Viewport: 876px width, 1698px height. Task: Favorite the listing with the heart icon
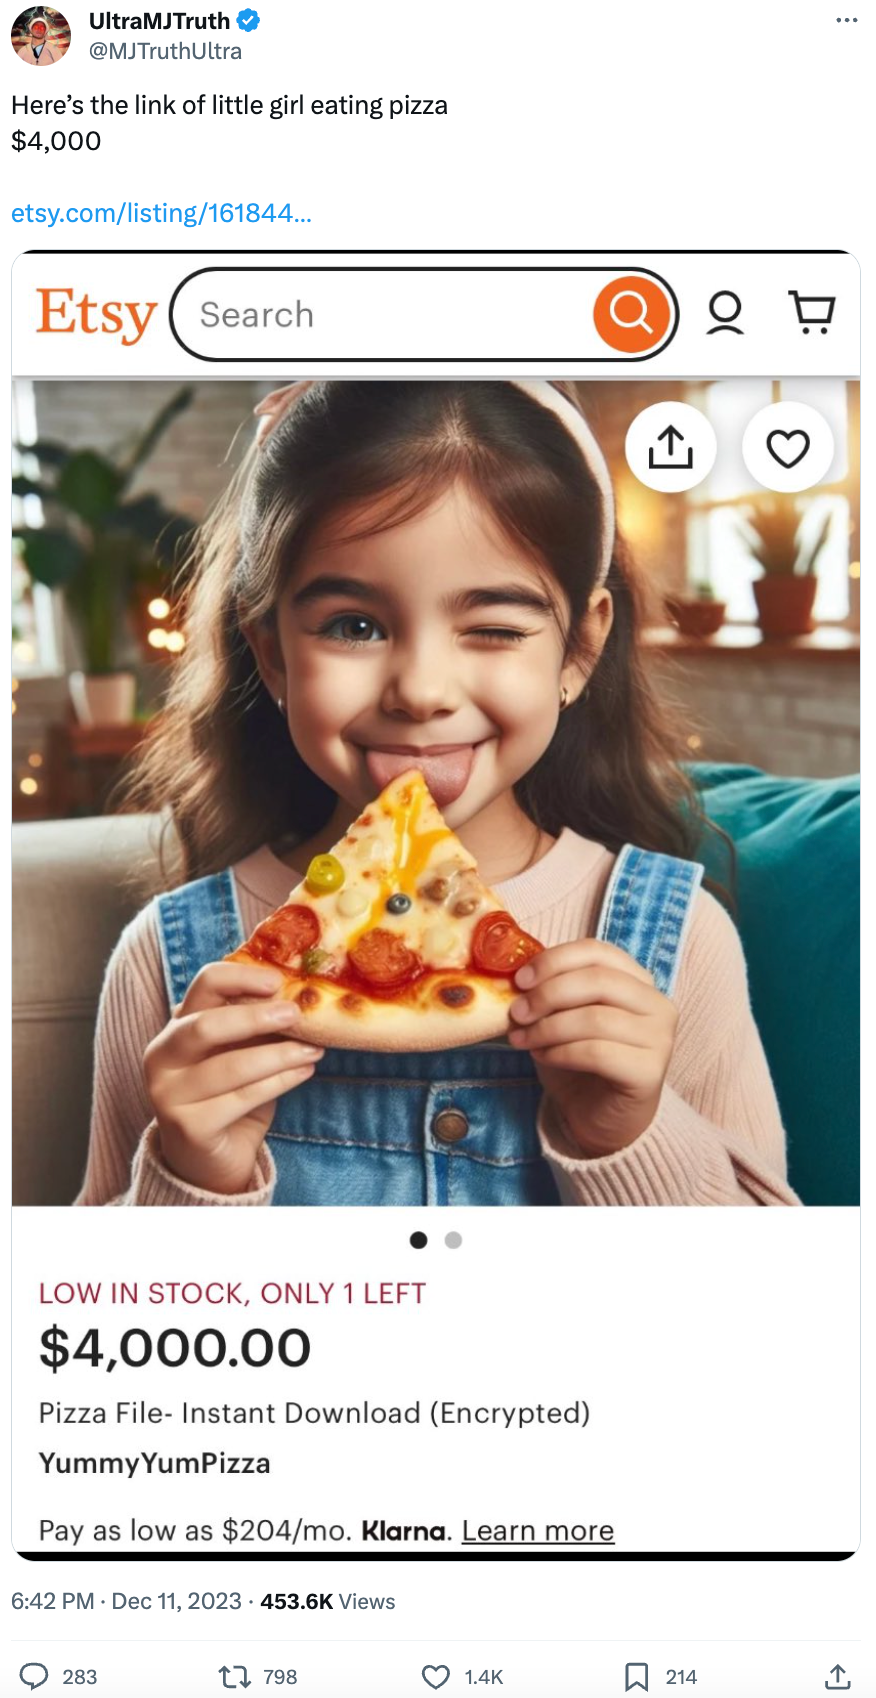tap(787, 447)
